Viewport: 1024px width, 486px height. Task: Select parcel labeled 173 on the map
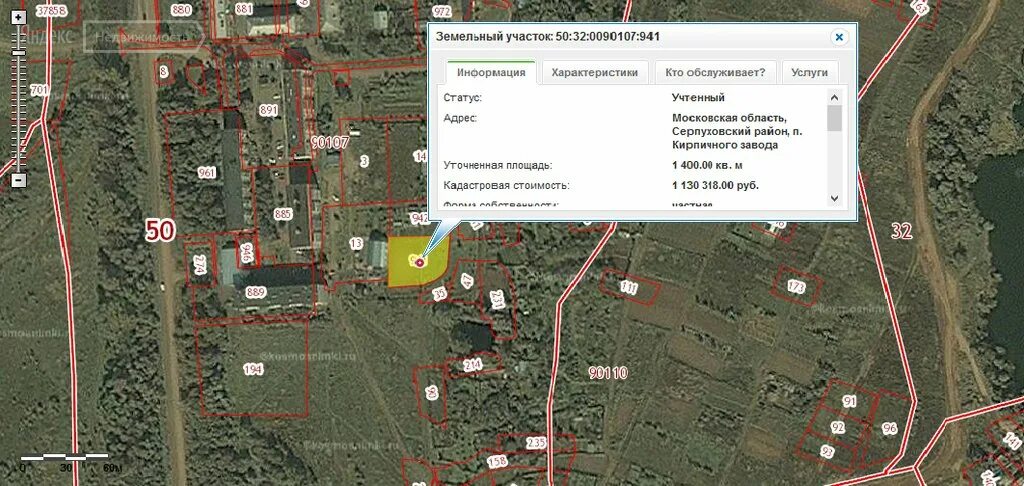pyautogui.click(x=796, y=287)
